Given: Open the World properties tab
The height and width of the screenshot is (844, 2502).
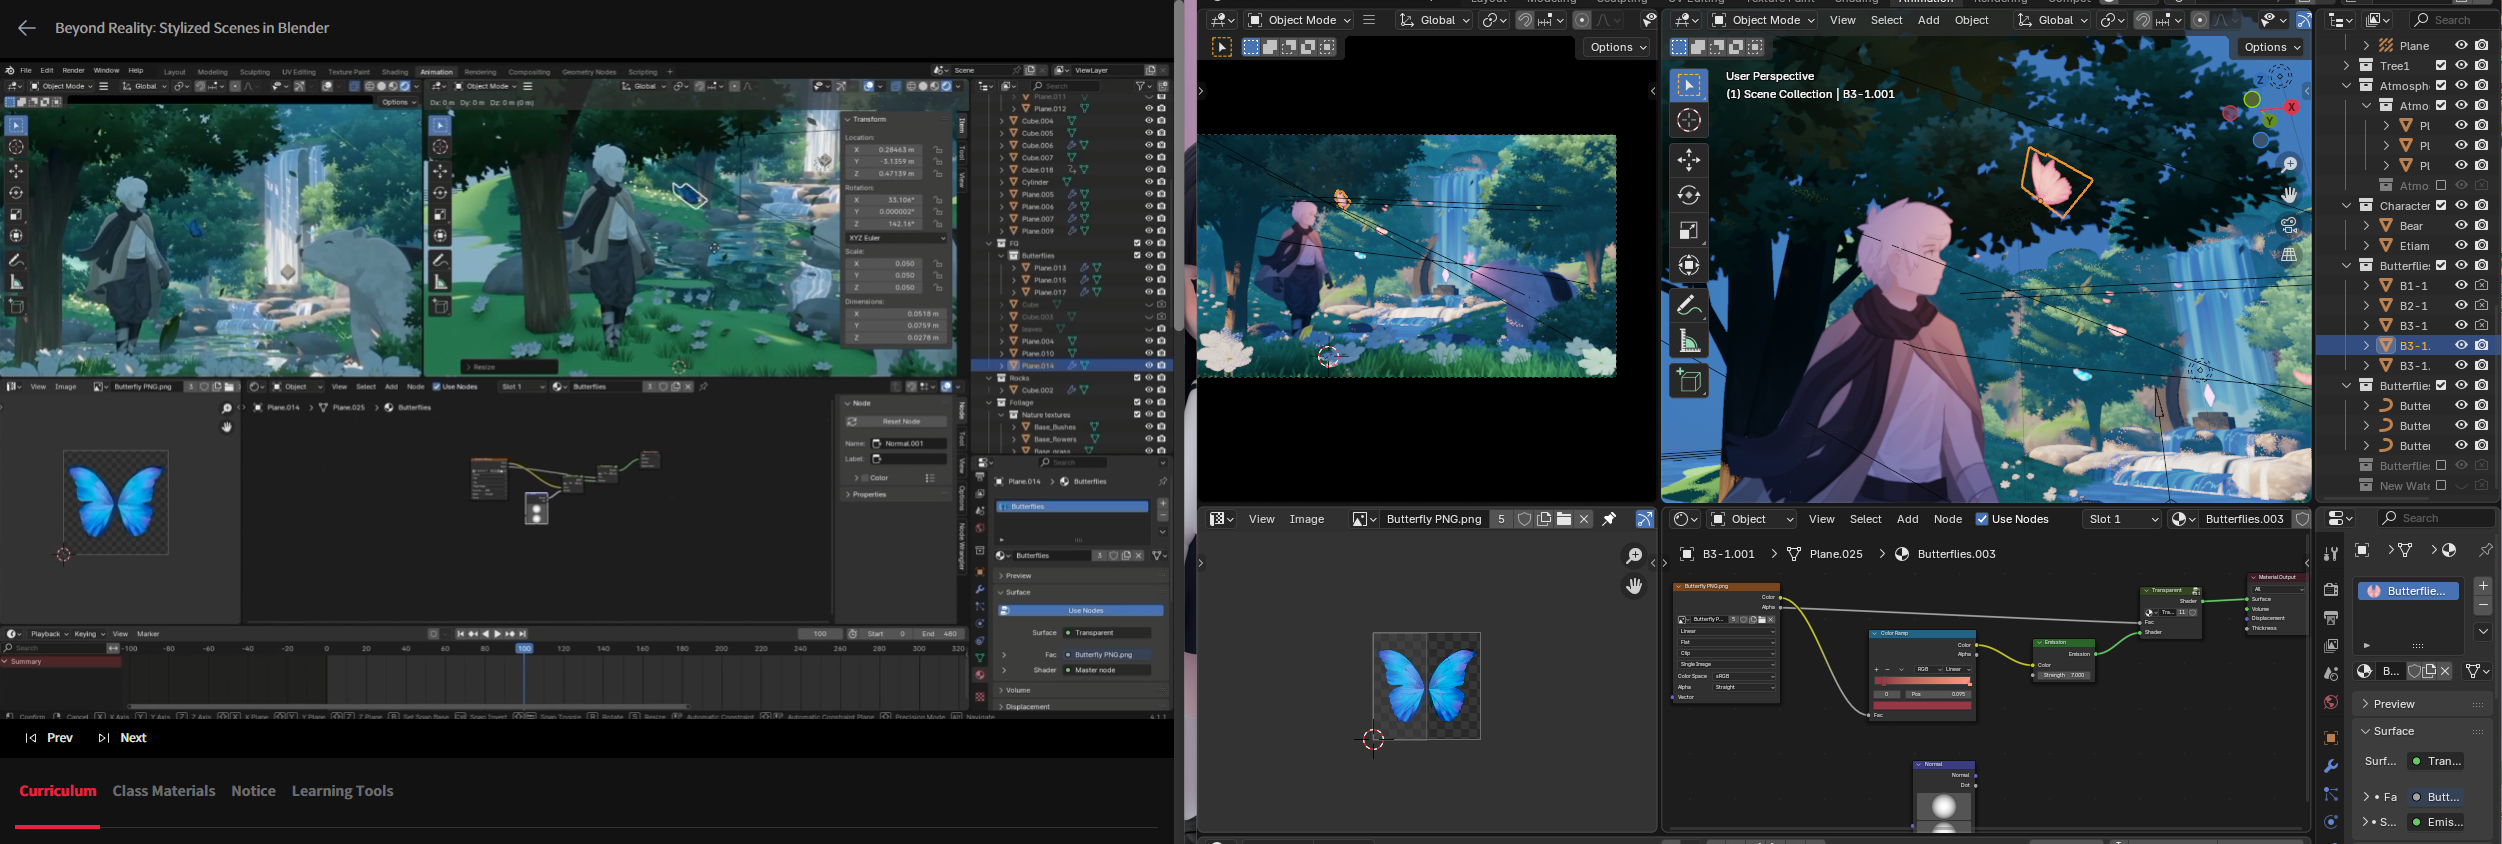Looking at the screenshot, I should pos(2331,702).
